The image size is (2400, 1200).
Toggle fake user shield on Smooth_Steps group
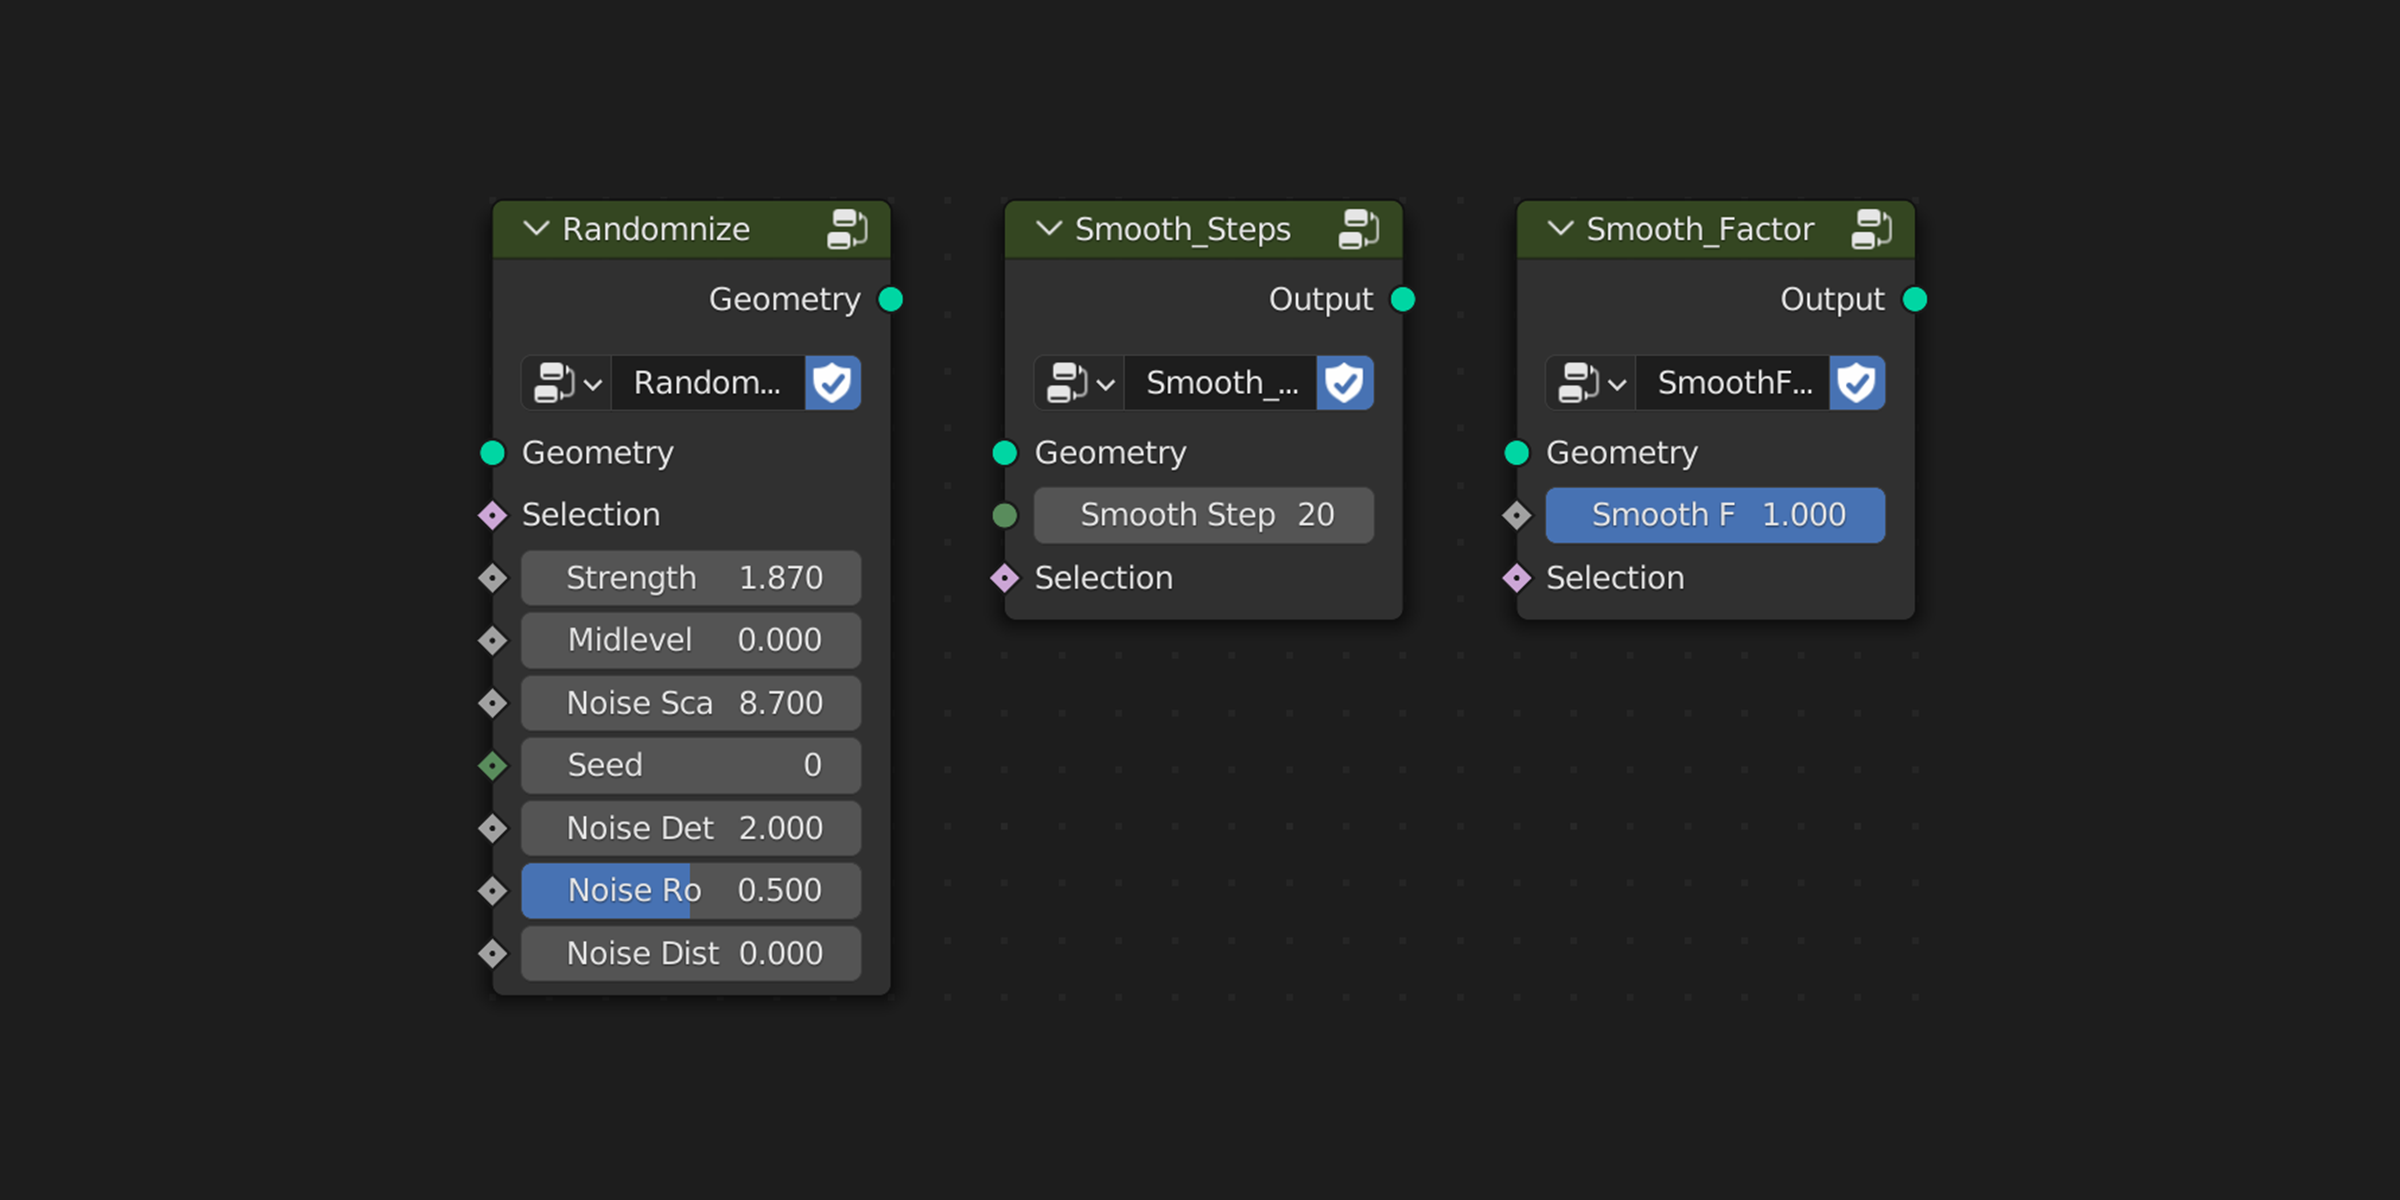(x=1344, y=382)
